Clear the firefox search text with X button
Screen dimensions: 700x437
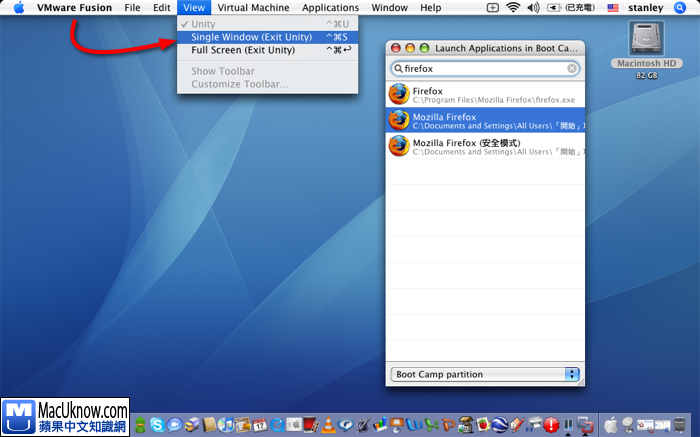[x=572, y=69]
